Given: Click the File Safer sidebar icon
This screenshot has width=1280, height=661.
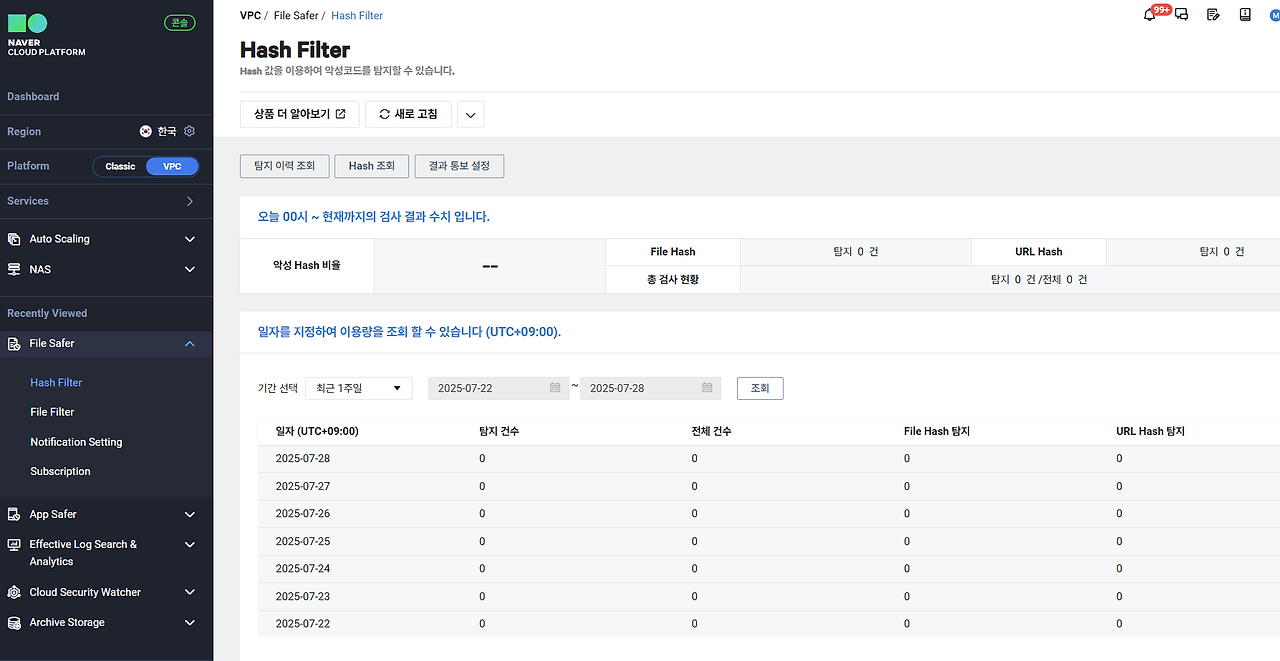Looking at the screenshot, I should (14, 343).
